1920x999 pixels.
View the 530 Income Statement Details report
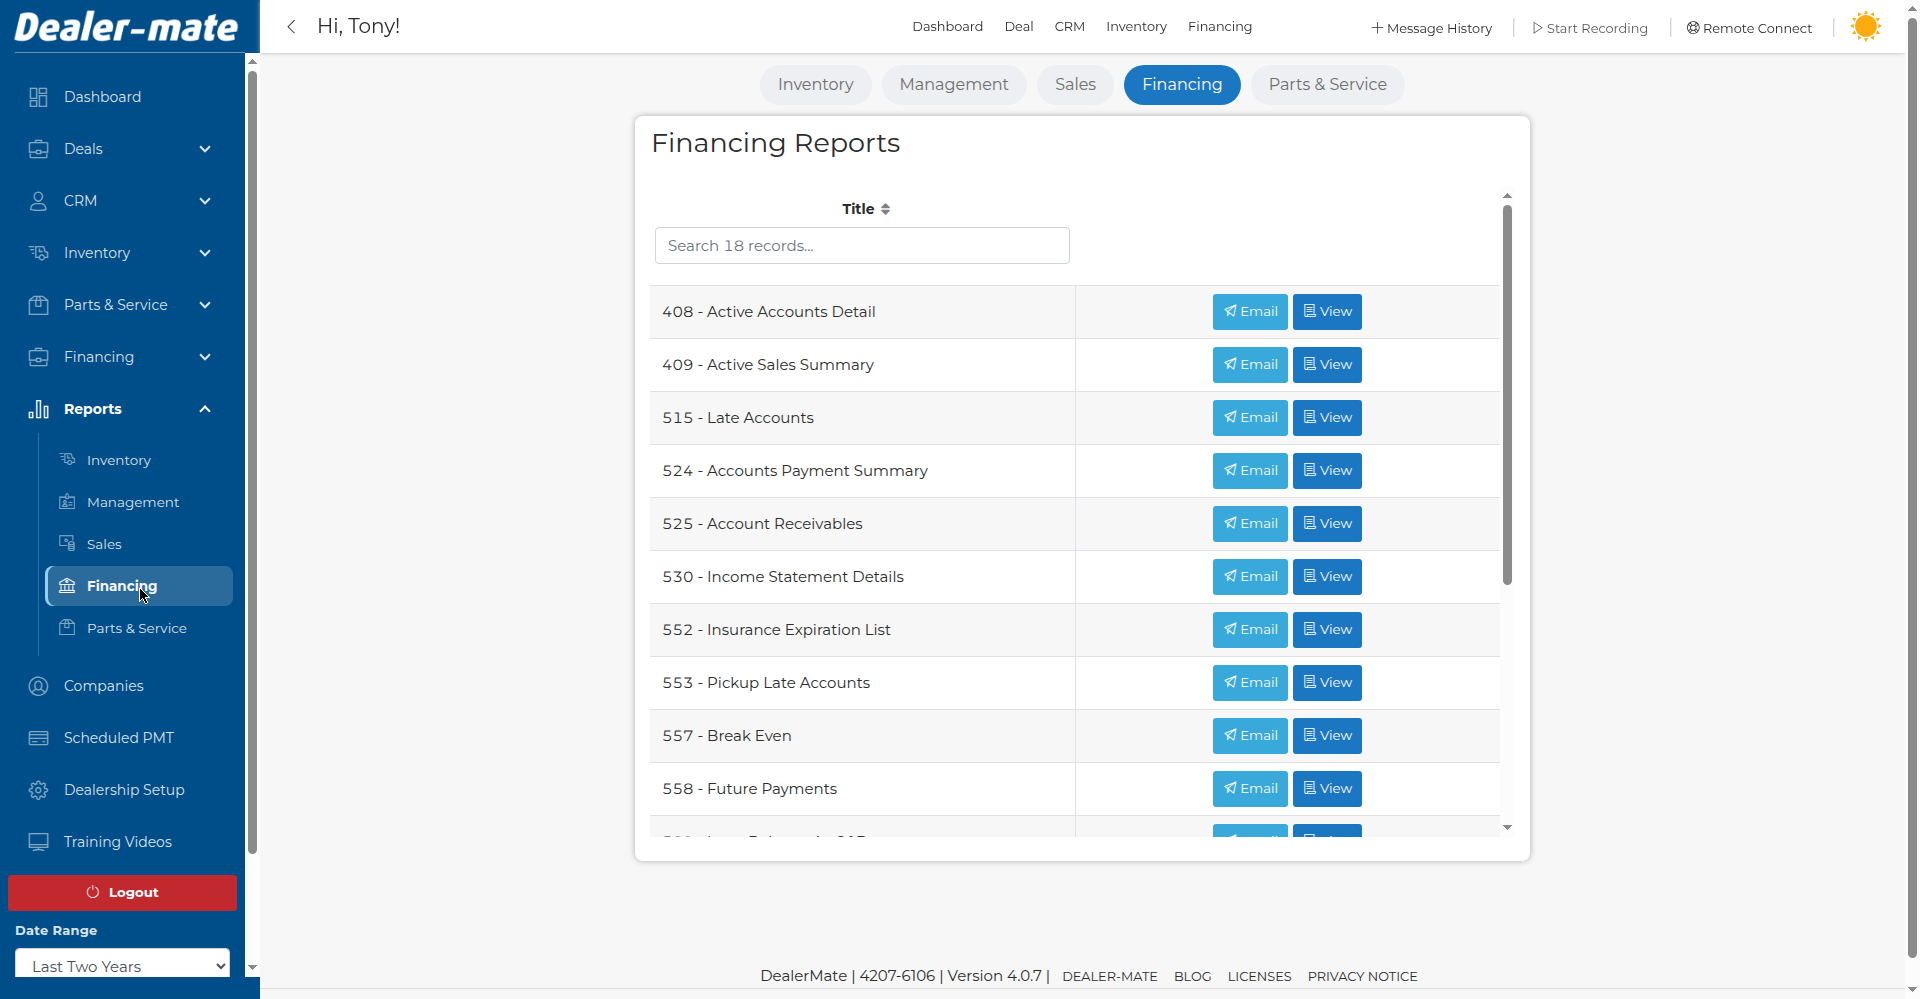coord(1327,577)
